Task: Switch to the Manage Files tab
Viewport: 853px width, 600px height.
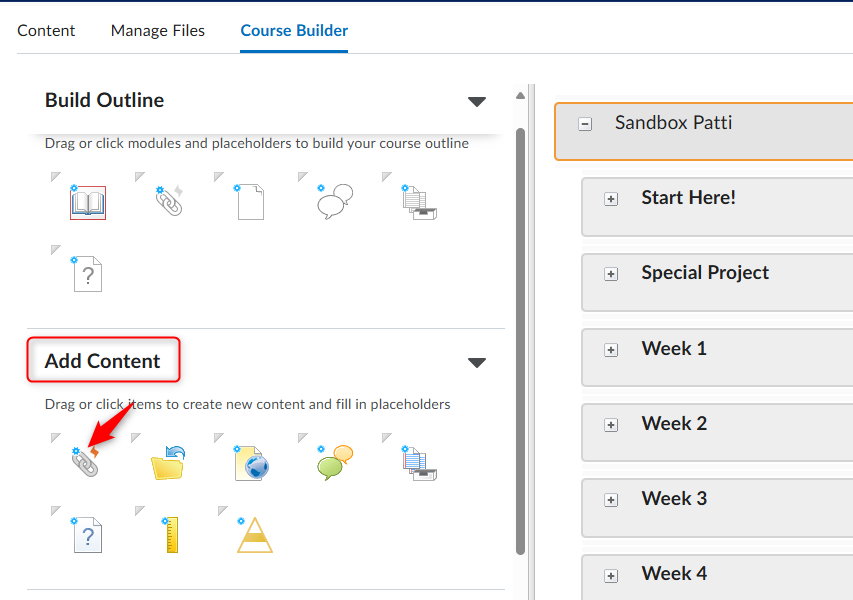Action: pos(158,30)
